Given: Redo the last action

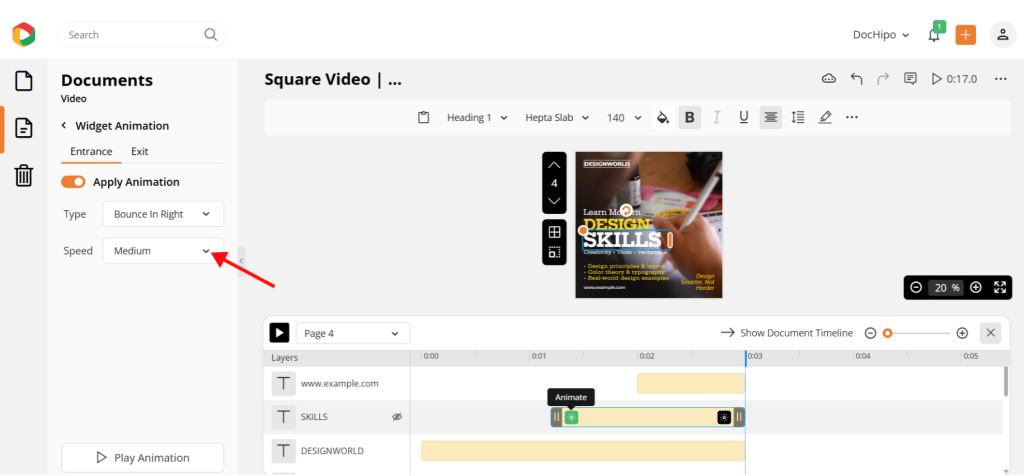Looking at the screenshot, I should [x=883, y=79].
